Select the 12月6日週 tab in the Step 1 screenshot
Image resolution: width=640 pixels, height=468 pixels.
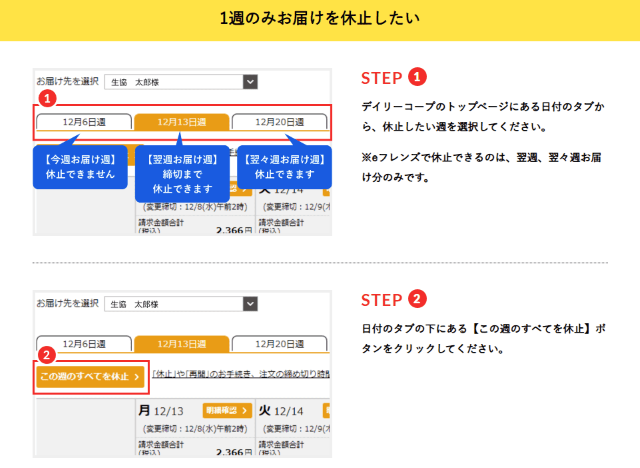[84, 122]
